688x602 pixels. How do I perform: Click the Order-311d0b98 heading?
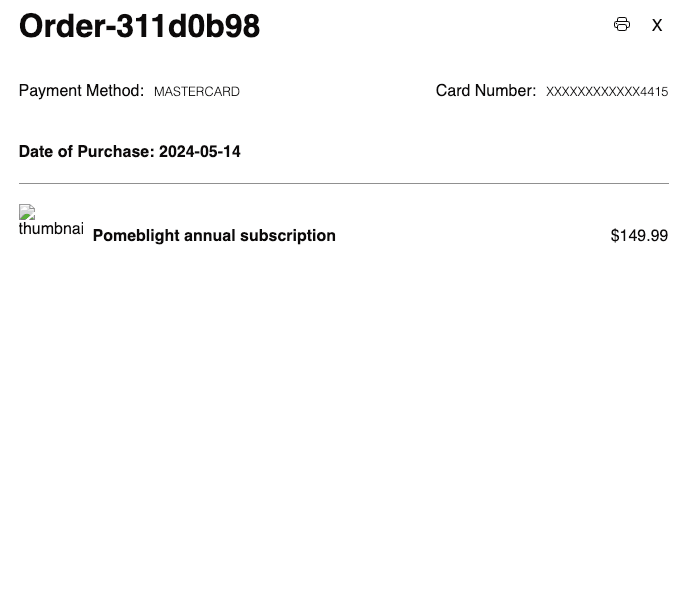coord(140,26)
